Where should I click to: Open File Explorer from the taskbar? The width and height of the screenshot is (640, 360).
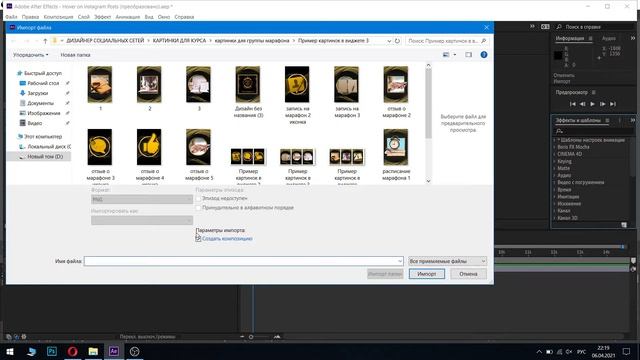tap(93, 351)
